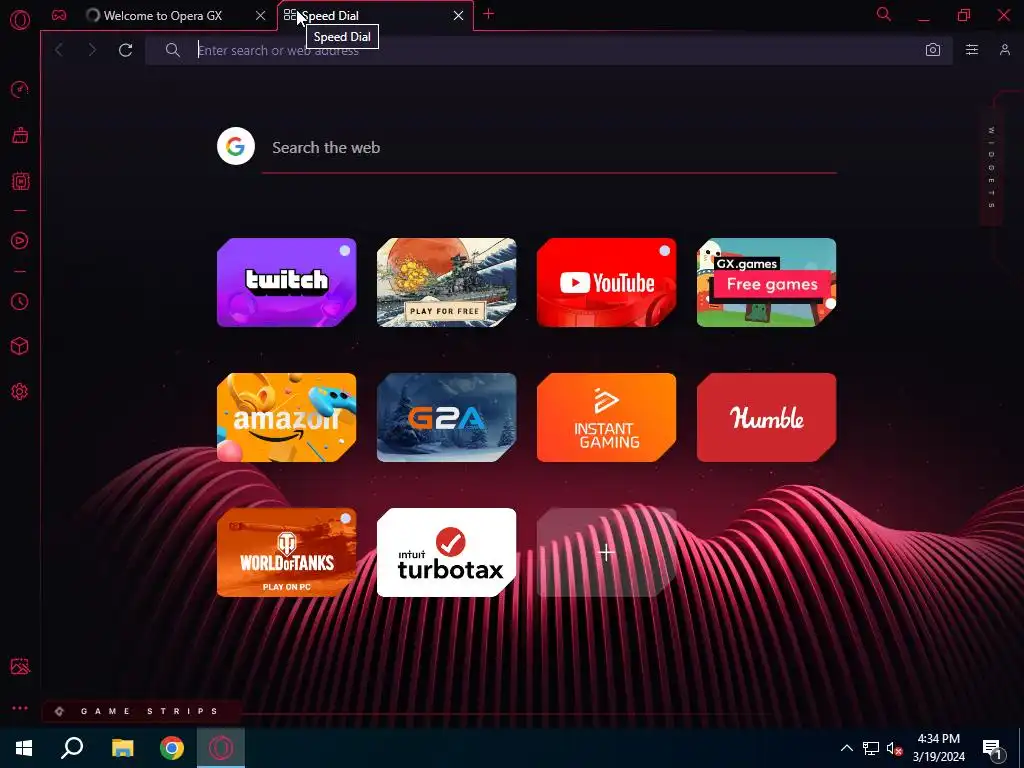
Task: Click the search tabs magnifier icon
Action: pos(884,14)
